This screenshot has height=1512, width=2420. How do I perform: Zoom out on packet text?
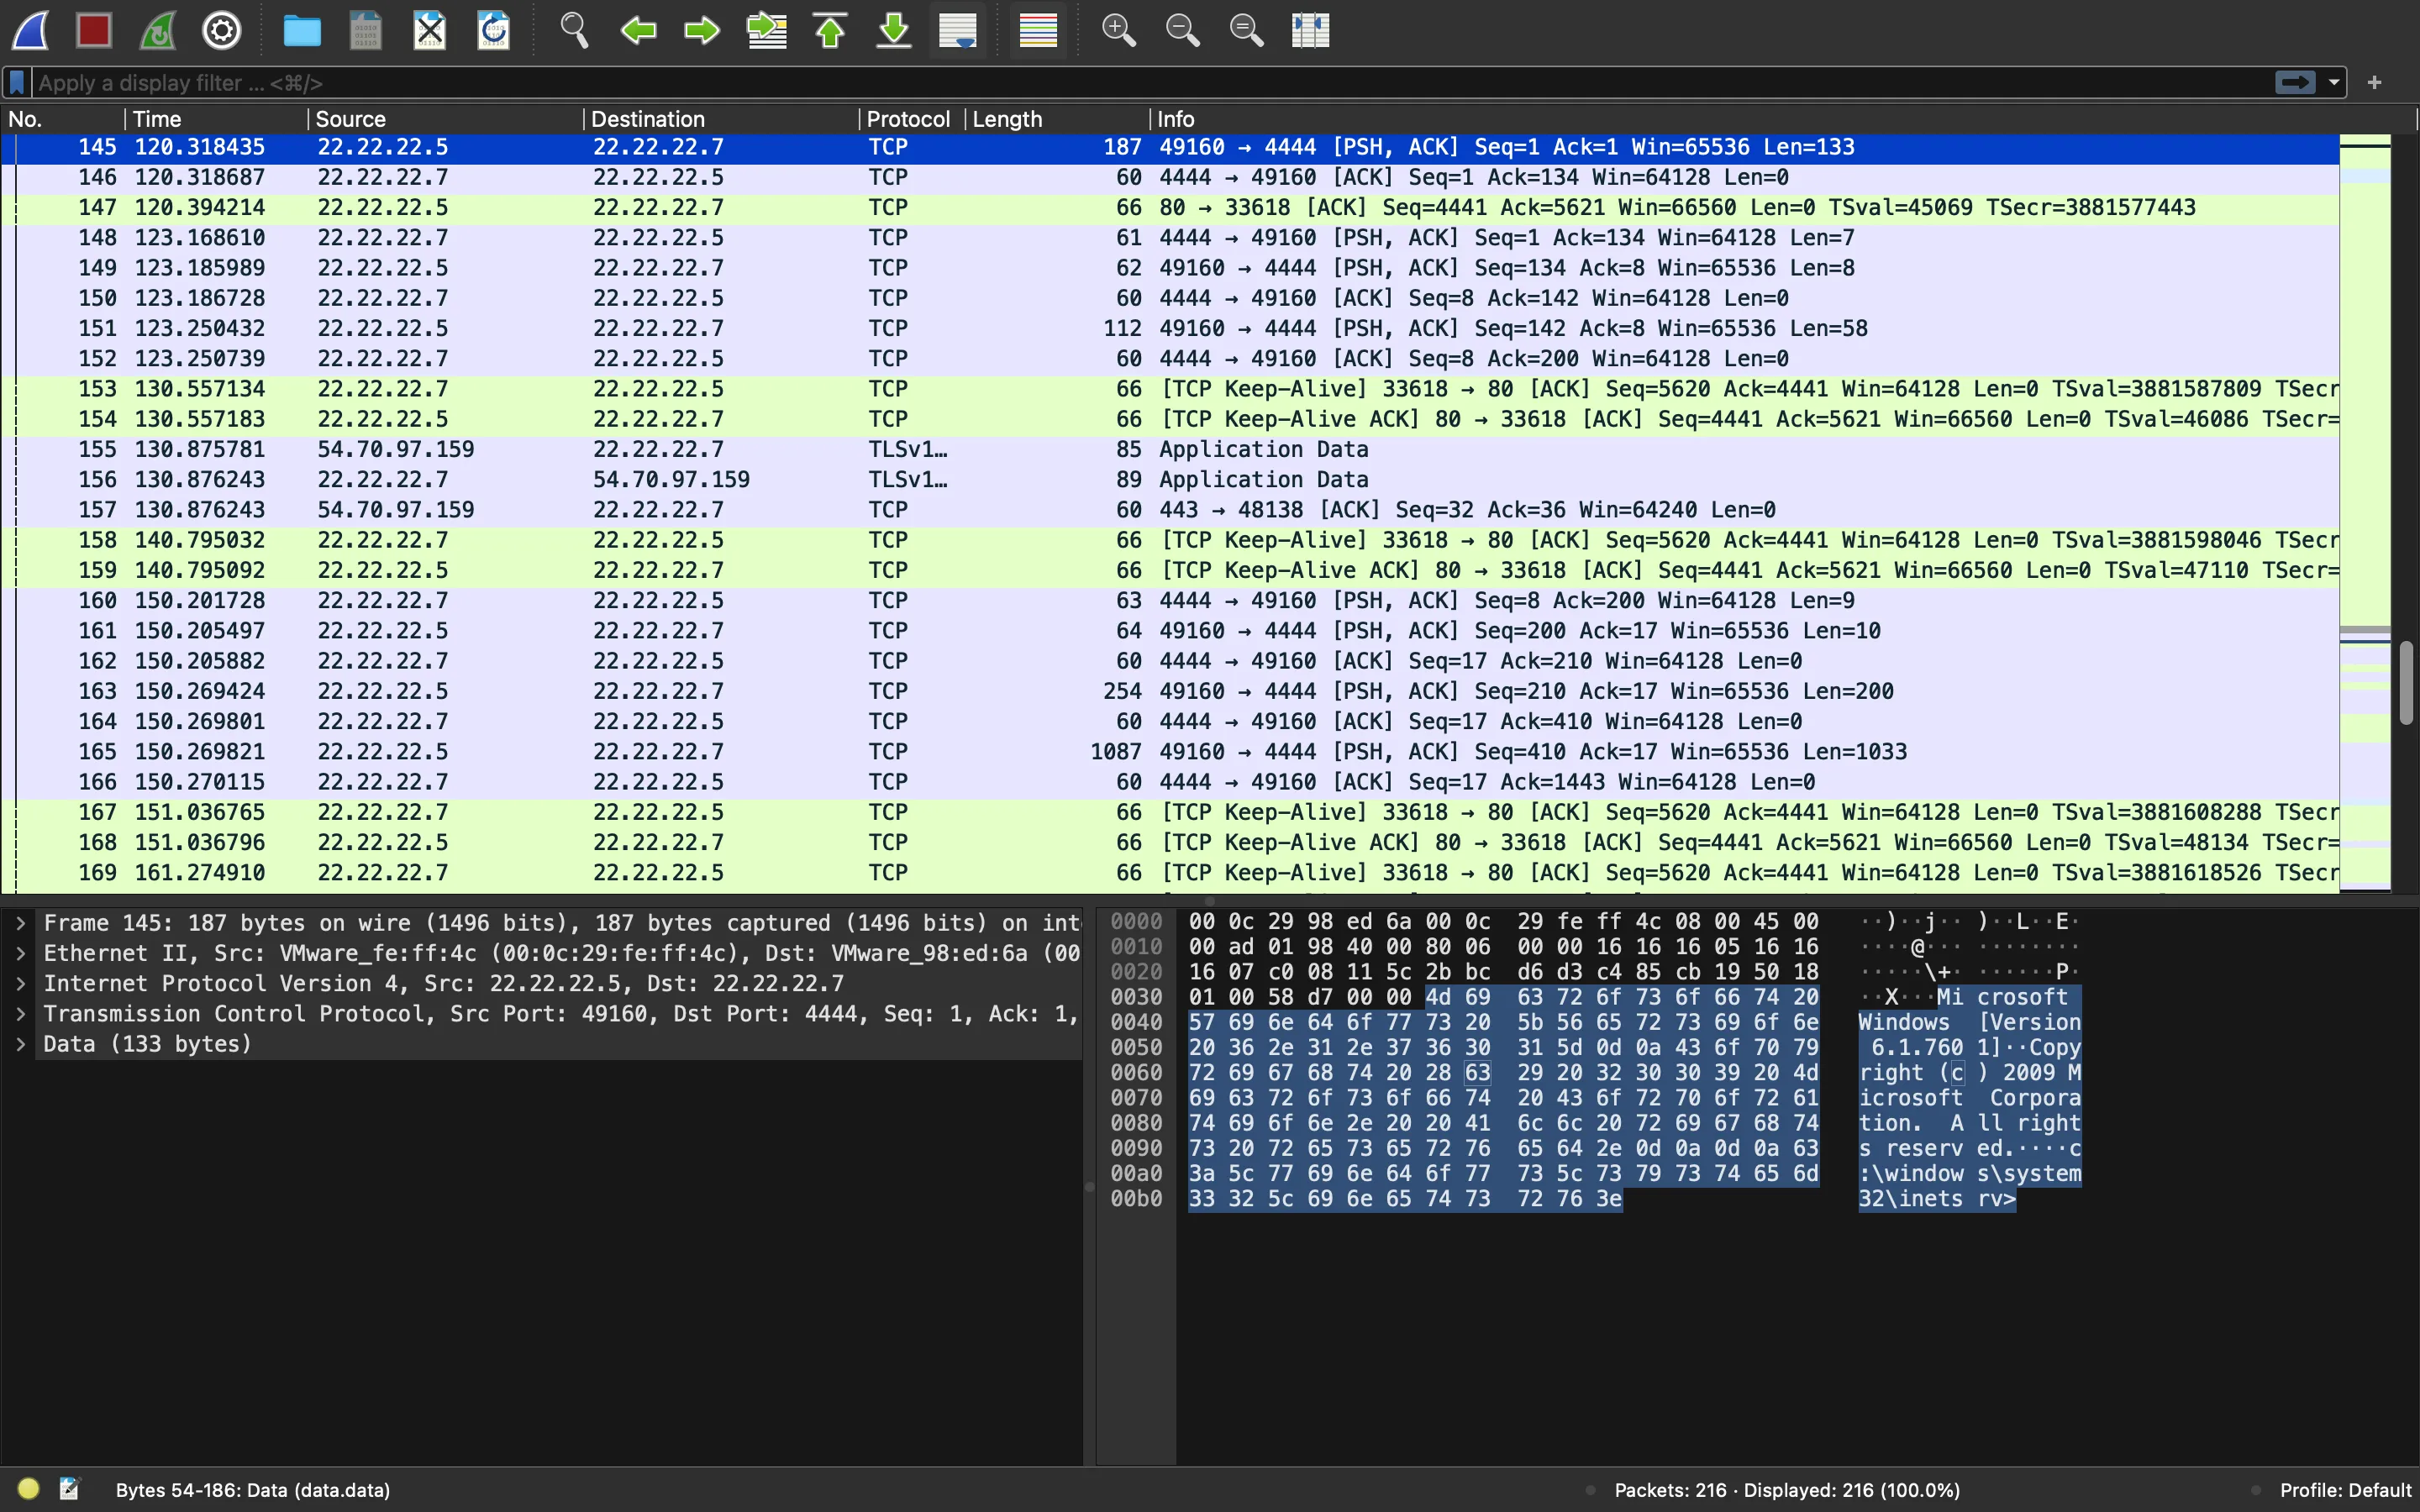point(1182,30)
